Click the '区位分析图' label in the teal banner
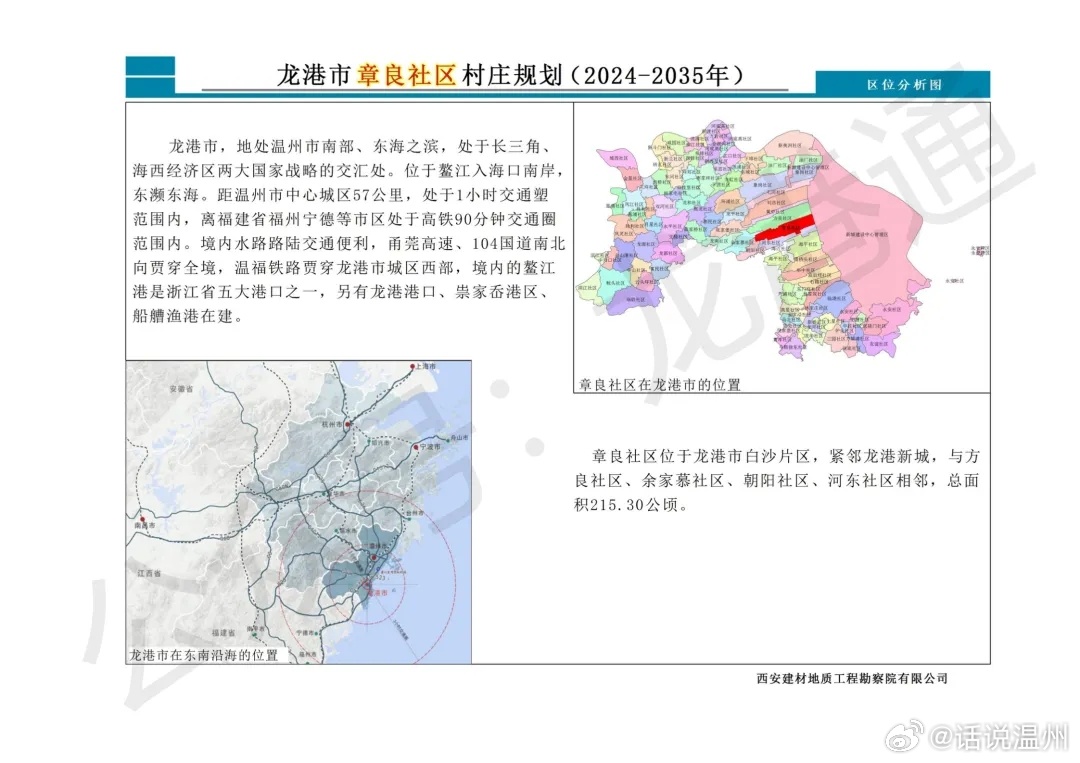Viewport: 1080px width, 763px height. pos(904,85)
